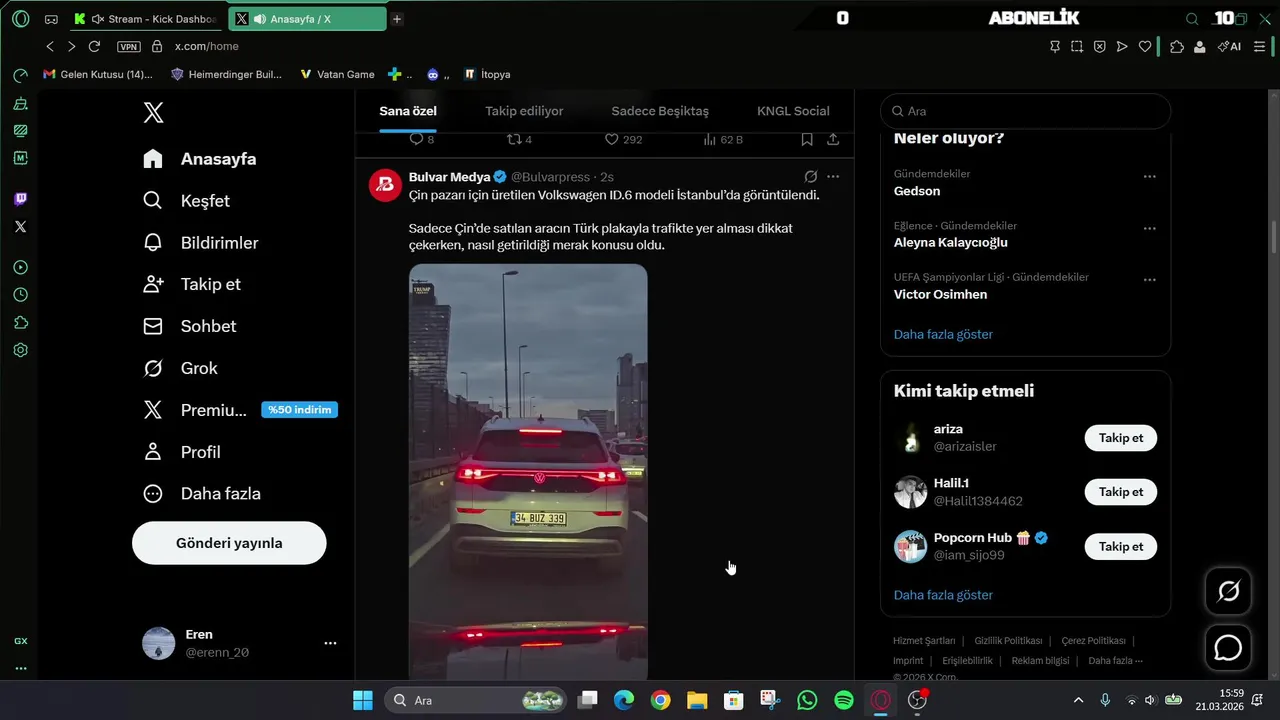Image resolution: width=1280 pixels, height=720 pixels.
Task: Open the Profil page
Action: [181, 452]
